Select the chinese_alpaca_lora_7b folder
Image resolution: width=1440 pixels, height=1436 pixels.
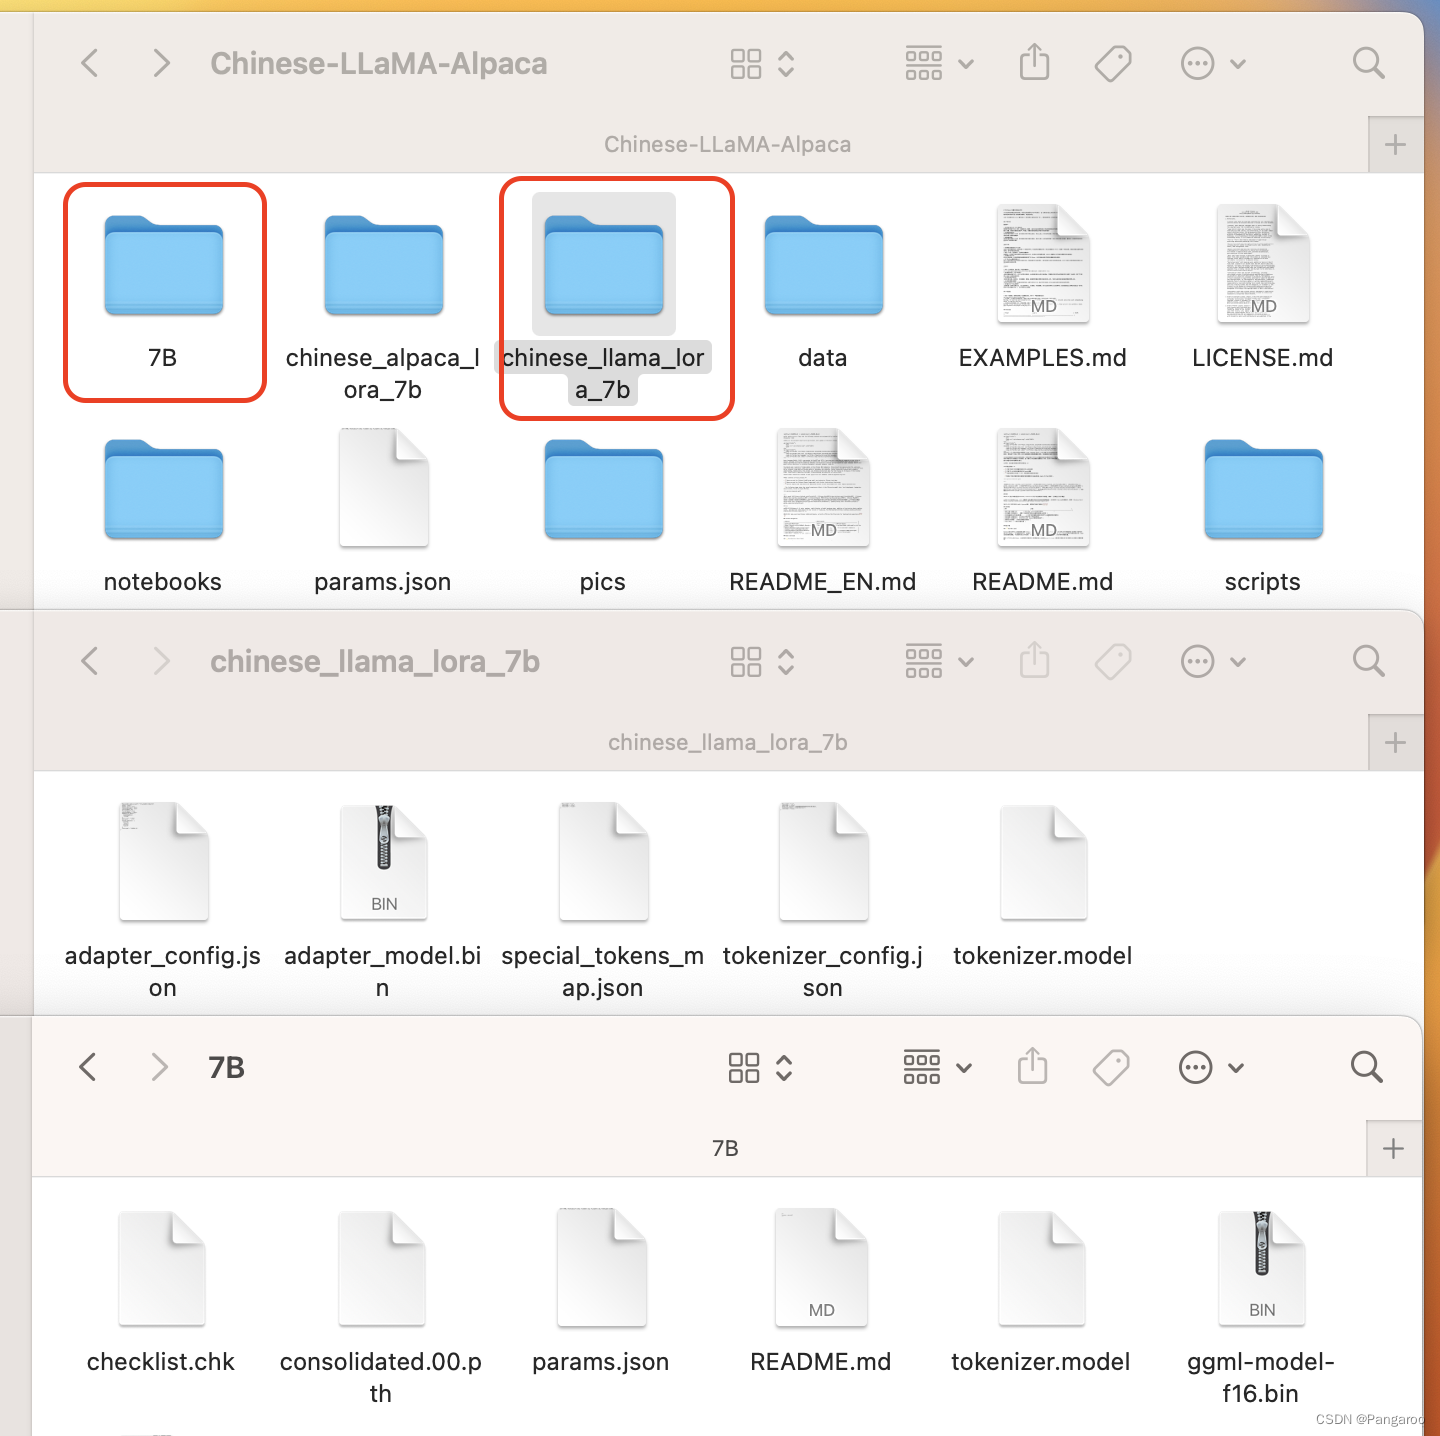tap(384, 266)
